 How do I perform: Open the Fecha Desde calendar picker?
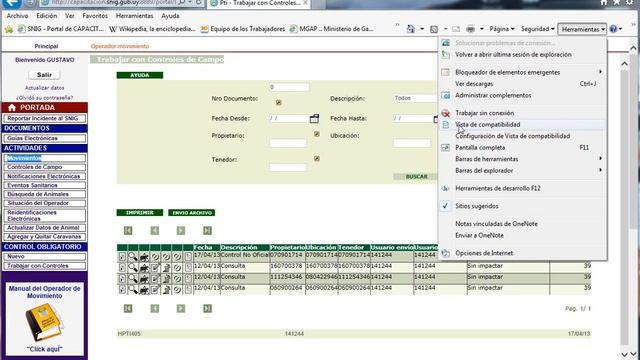(314, 118)
